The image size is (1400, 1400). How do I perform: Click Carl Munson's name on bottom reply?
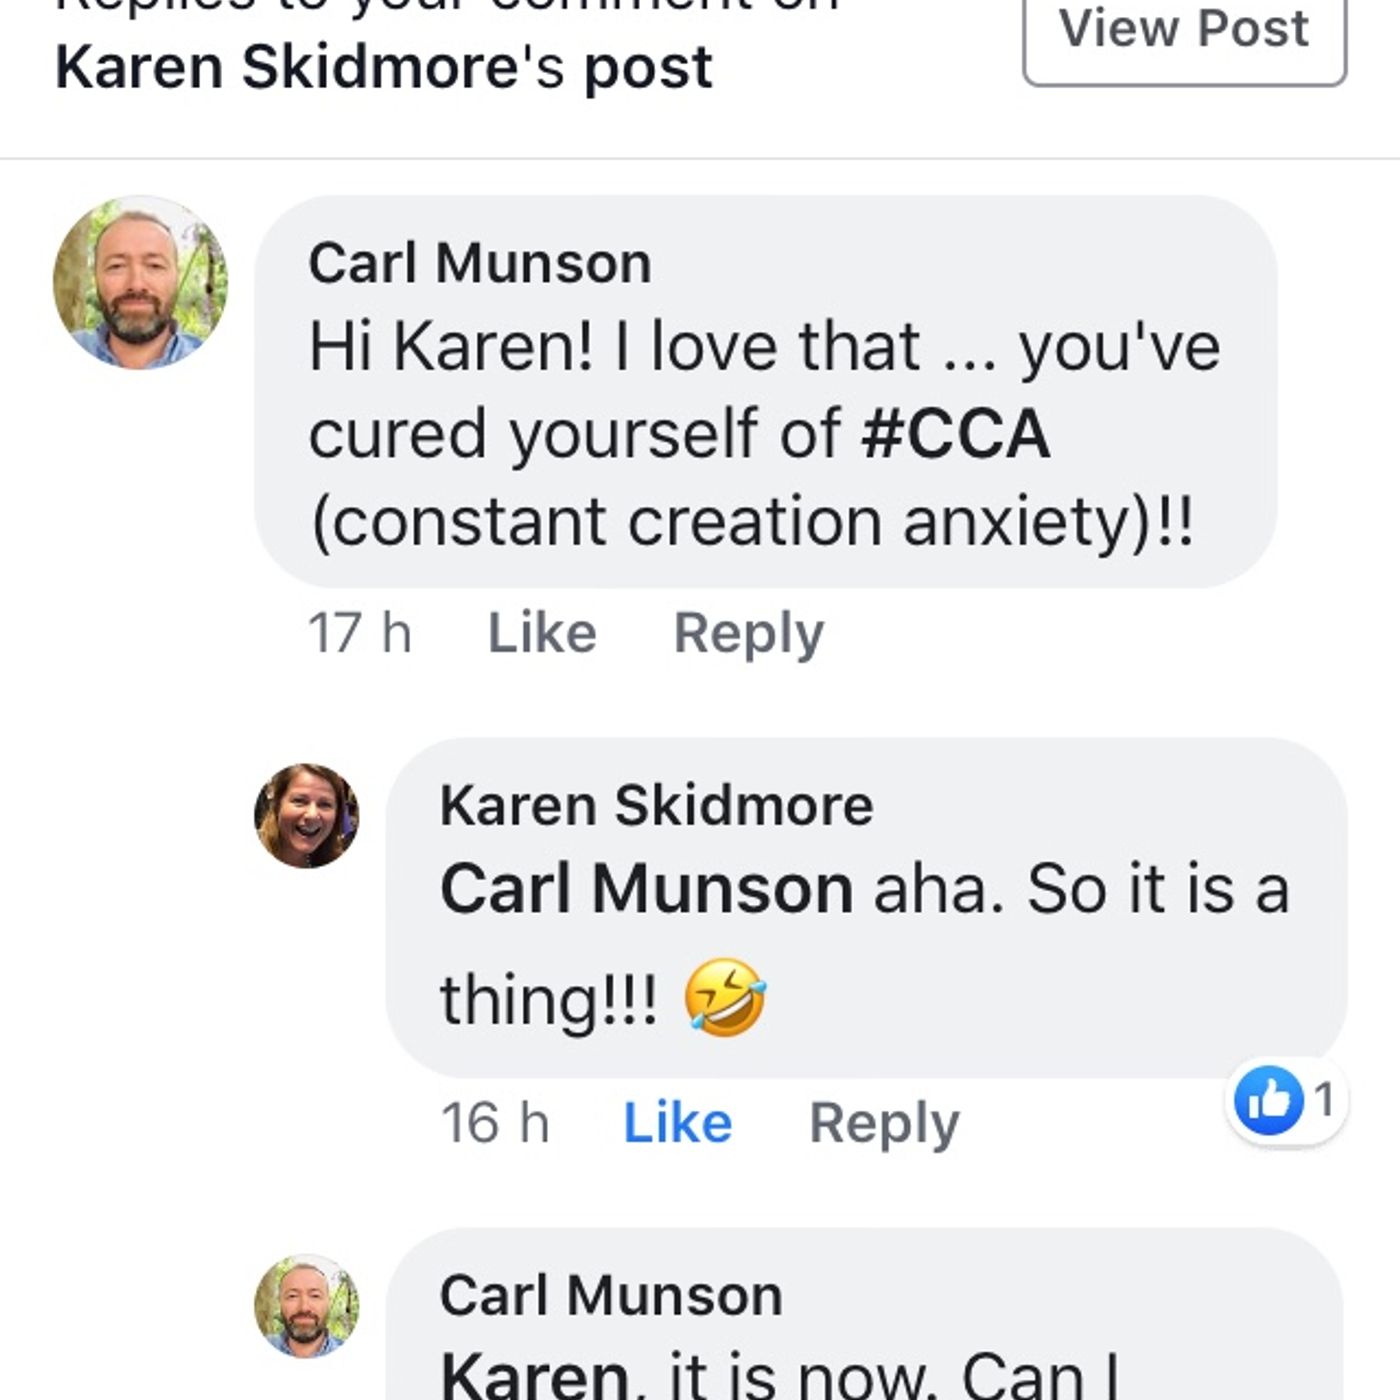coord(610,1296)
